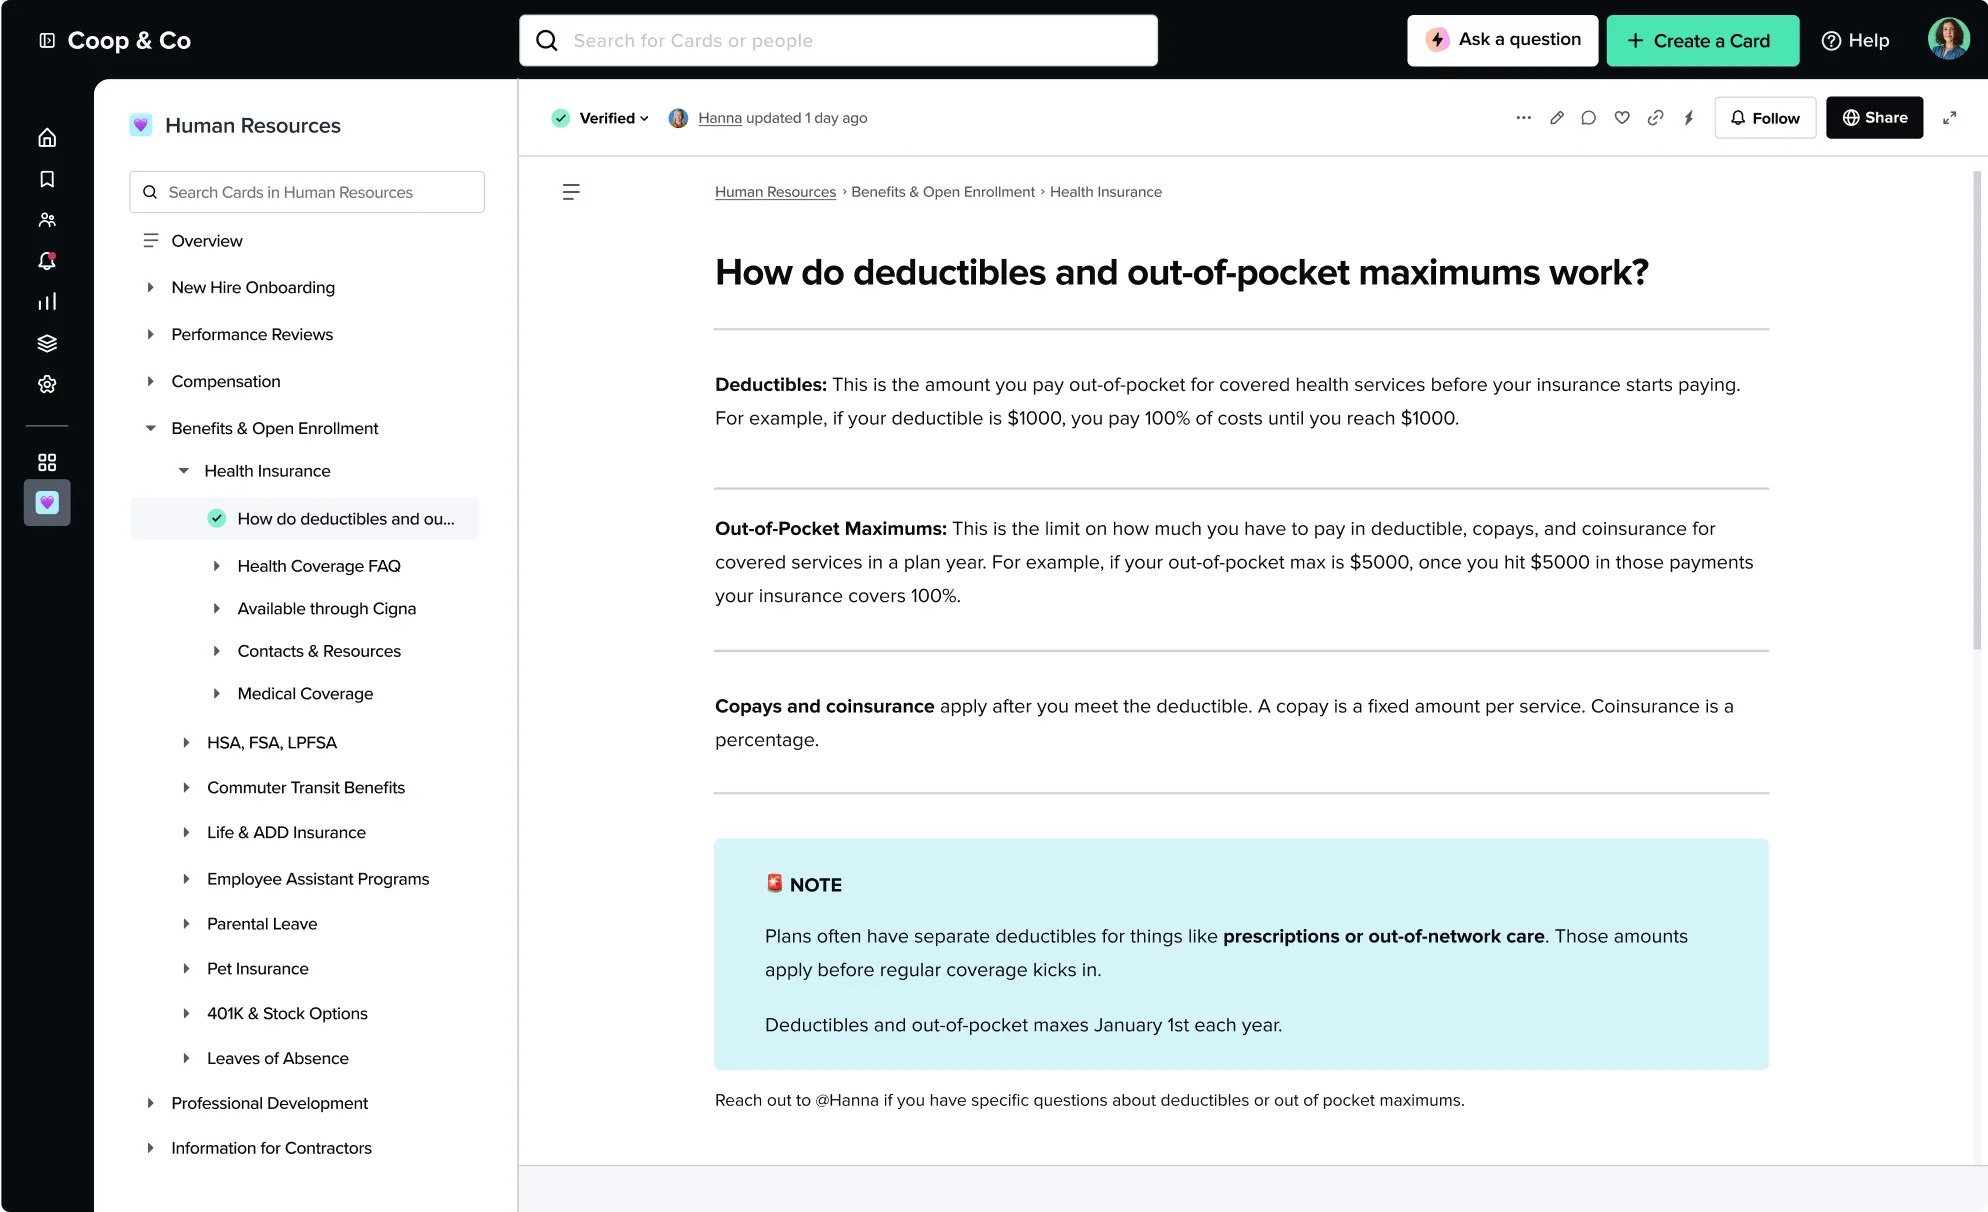Open the Home view in the sidebar
1988x1212 pixels.
46,137
